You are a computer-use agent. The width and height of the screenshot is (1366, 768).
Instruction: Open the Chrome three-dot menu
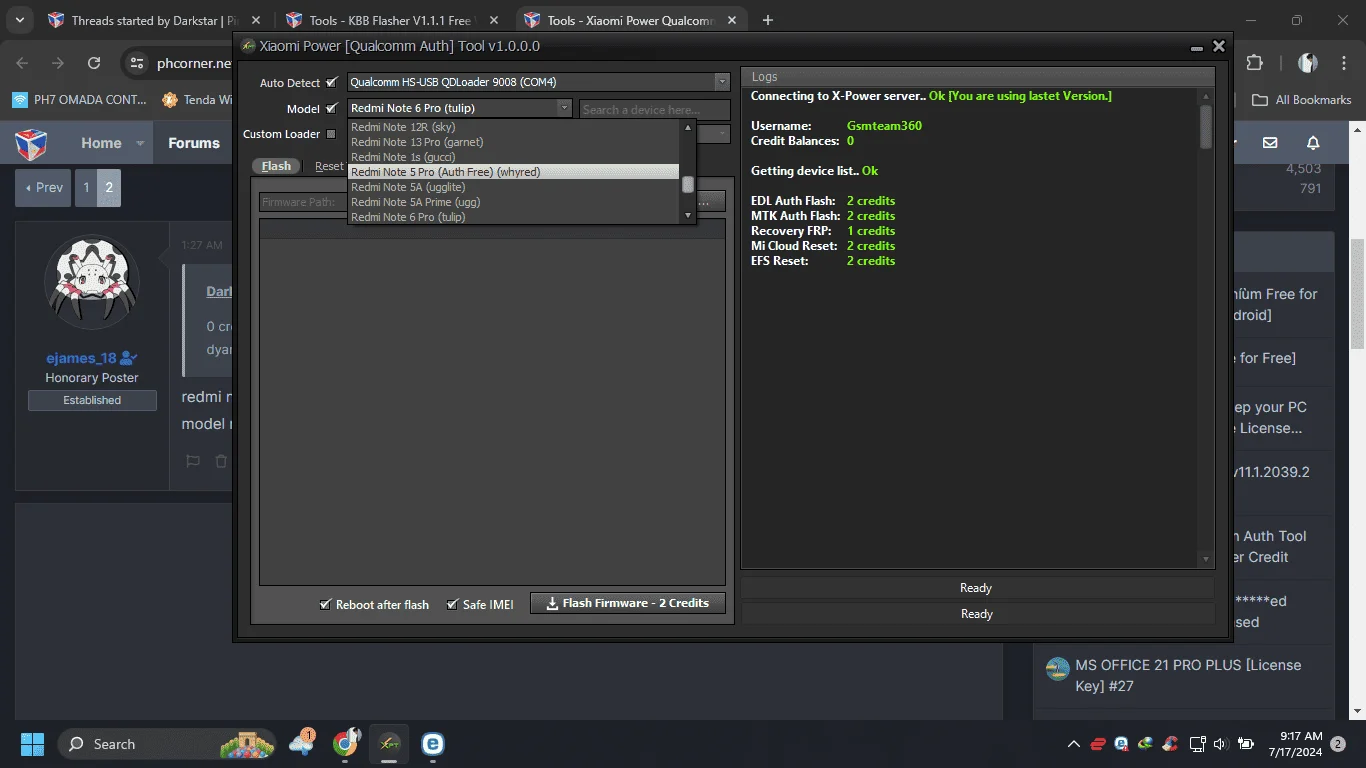[1343, 63]
